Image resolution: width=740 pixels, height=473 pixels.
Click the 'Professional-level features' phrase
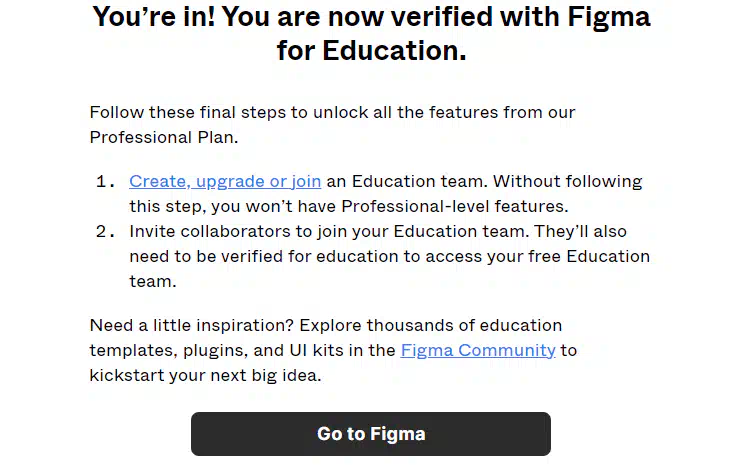[x=453, y=206]
